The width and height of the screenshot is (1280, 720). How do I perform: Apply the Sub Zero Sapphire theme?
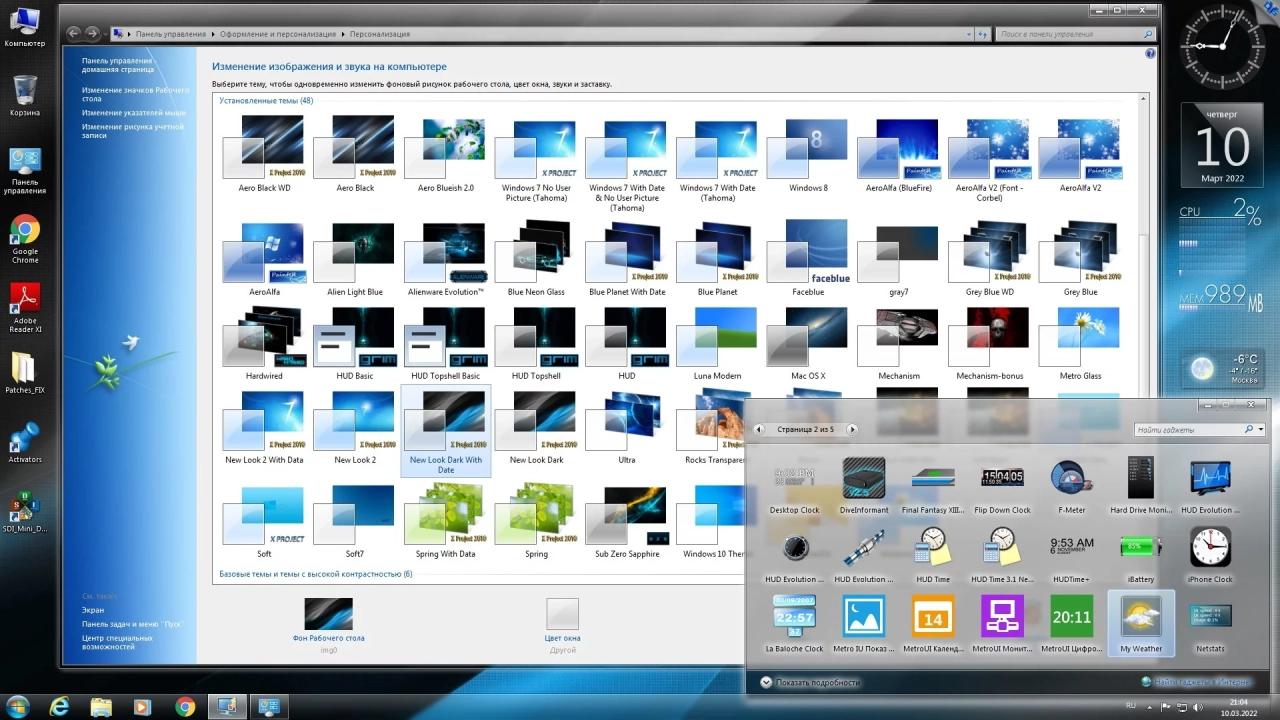tap(627, 521)
